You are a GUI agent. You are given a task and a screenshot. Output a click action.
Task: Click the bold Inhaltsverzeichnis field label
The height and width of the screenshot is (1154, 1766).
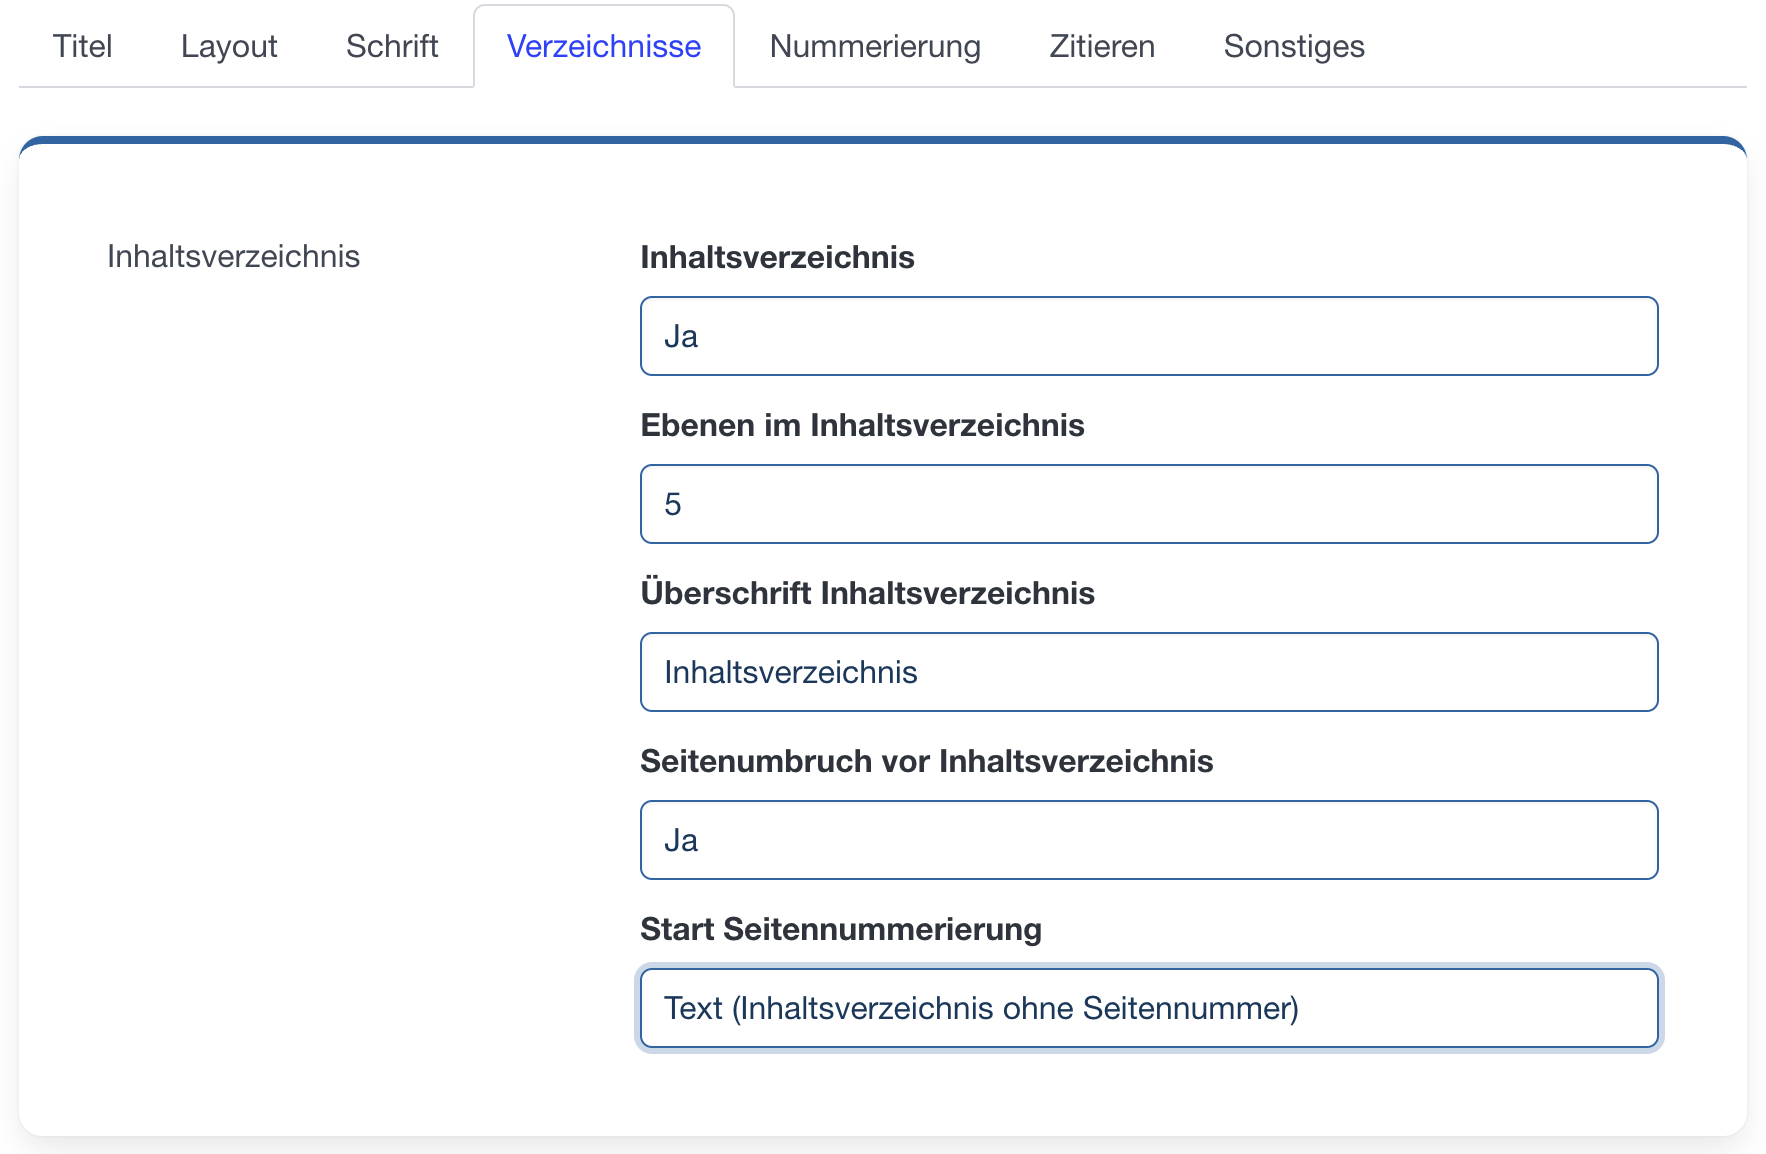point(777,257)
